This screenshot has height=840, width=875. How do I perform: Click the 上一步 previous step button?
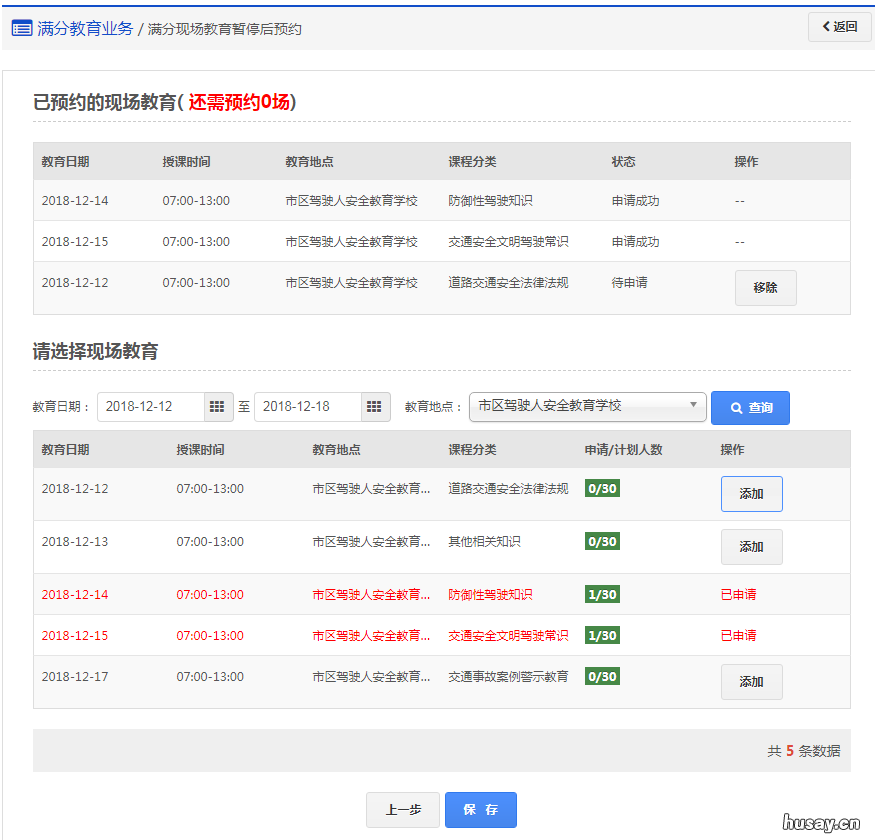point(403,810)
